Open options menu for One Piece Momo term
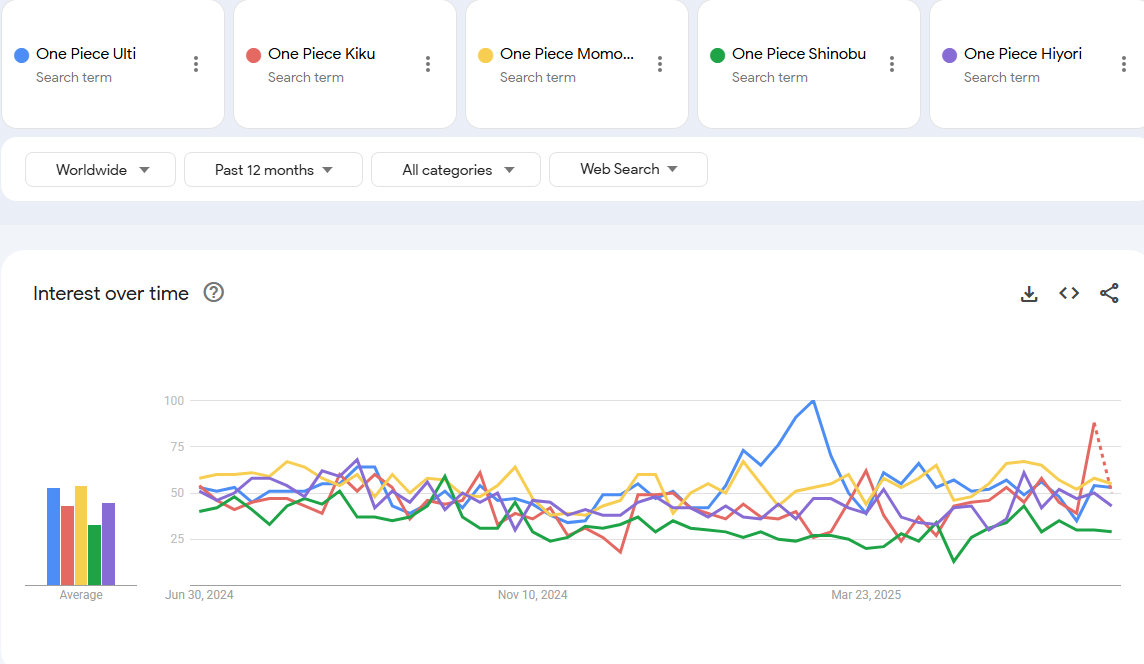Viewport: 1144px width, 664px height. tap(660, 64)
